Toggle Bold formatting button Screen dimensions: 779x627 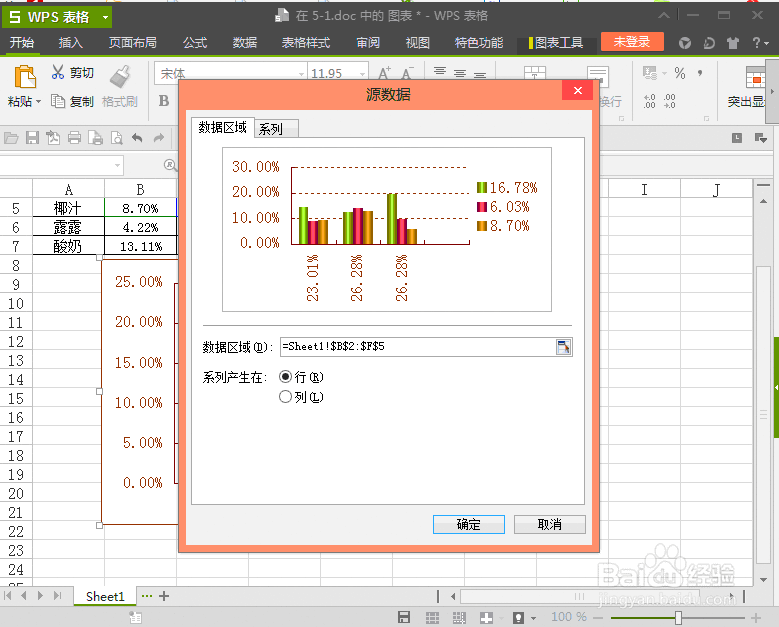click(164, 101)
